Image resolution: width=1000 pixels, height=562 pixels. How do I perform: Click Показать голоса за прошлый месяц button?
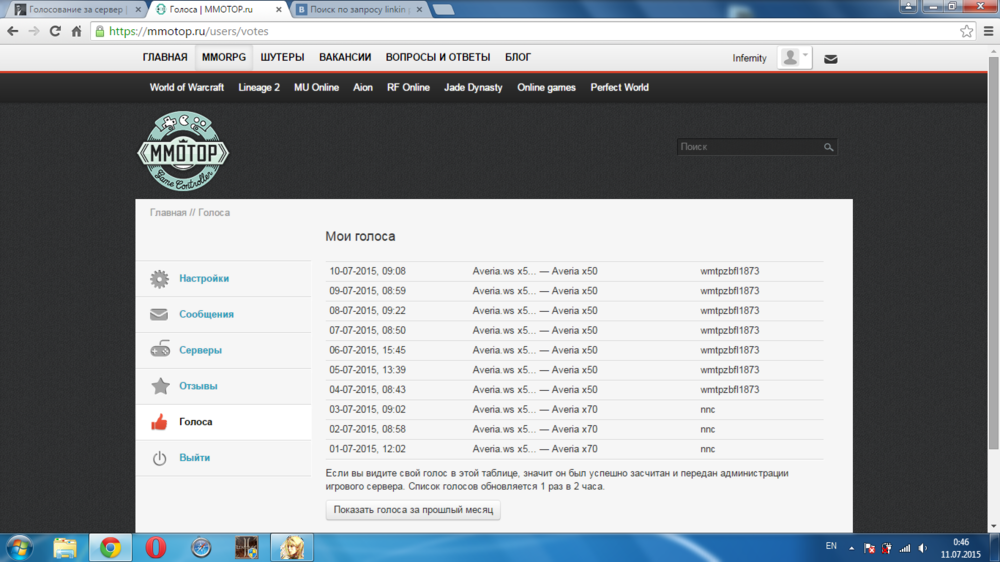(413, 510)
